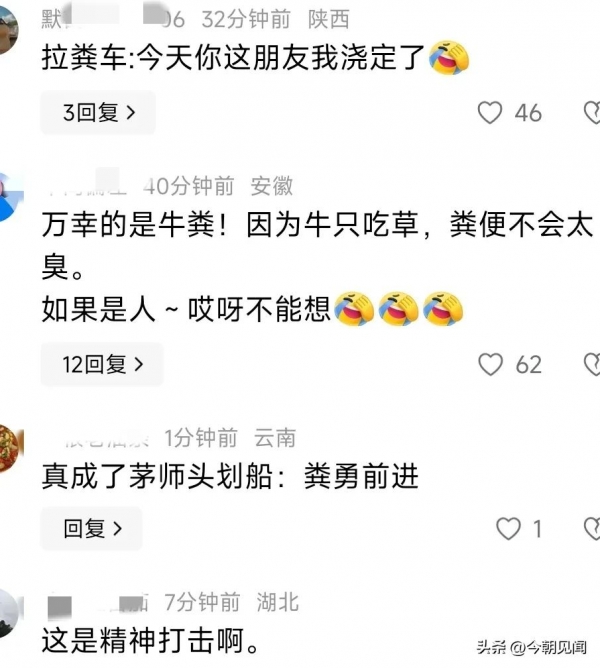600x668 pixels.
Task: Open the Shaanxi commenter's avatar
Action: pyautogui.click(x=9, y=30)
